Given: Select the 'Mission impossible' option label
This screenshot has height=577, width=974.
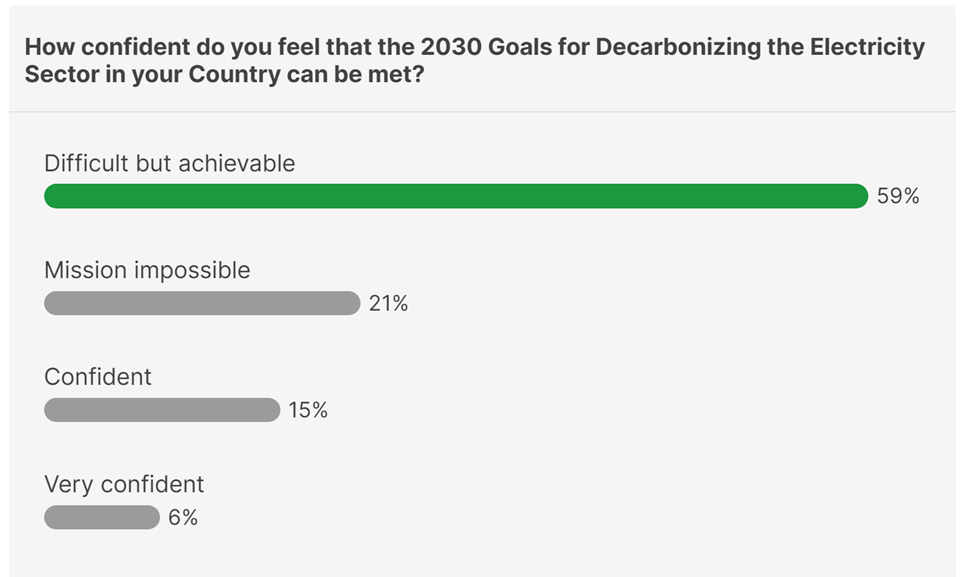Looking at the screenshot, I should (x=147, y=270).
